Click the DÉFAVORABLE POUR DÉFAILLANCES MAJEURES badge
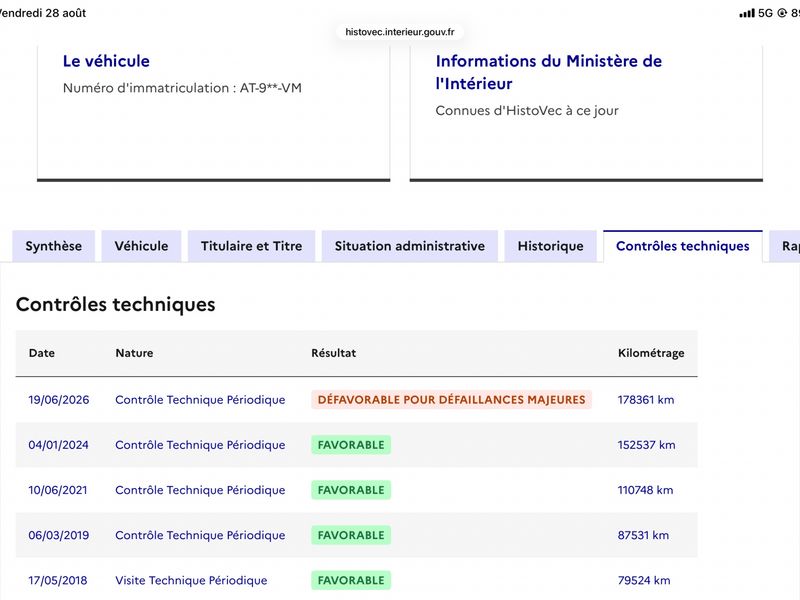This screenshot has width=800, height=600. click(452, 399)
